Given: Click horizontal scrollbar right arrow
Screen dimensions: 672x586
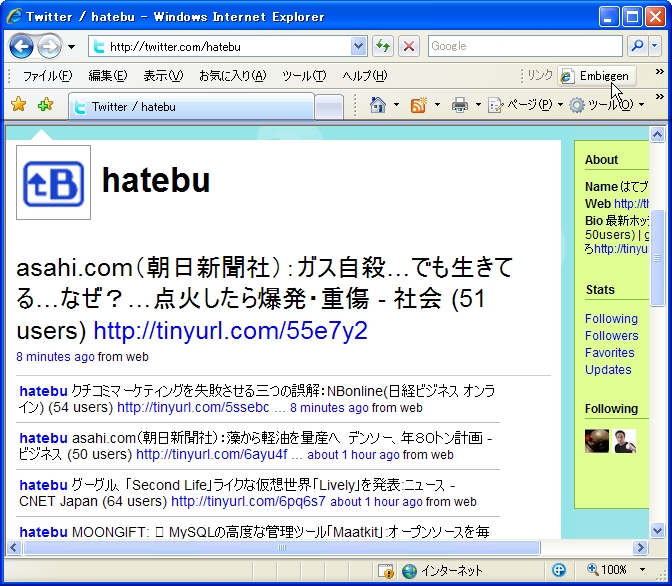Looking at the screenshot, I should pyautogui.click(x=641, y=547).
